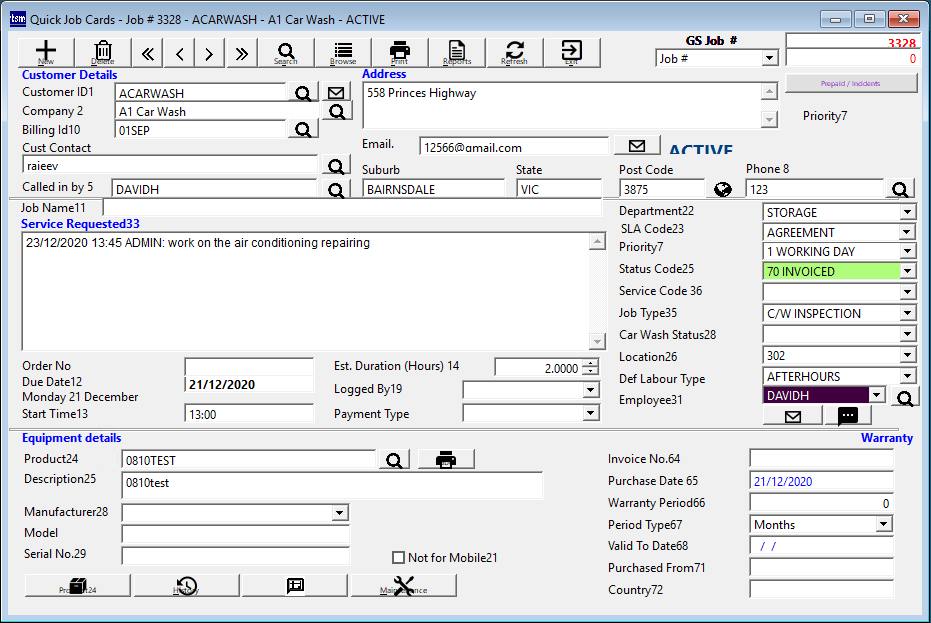The height and width of the screenshot is (623, 931).
Task: Increase Est. Duration with the up spinner
Action: (x=590, y=363)
